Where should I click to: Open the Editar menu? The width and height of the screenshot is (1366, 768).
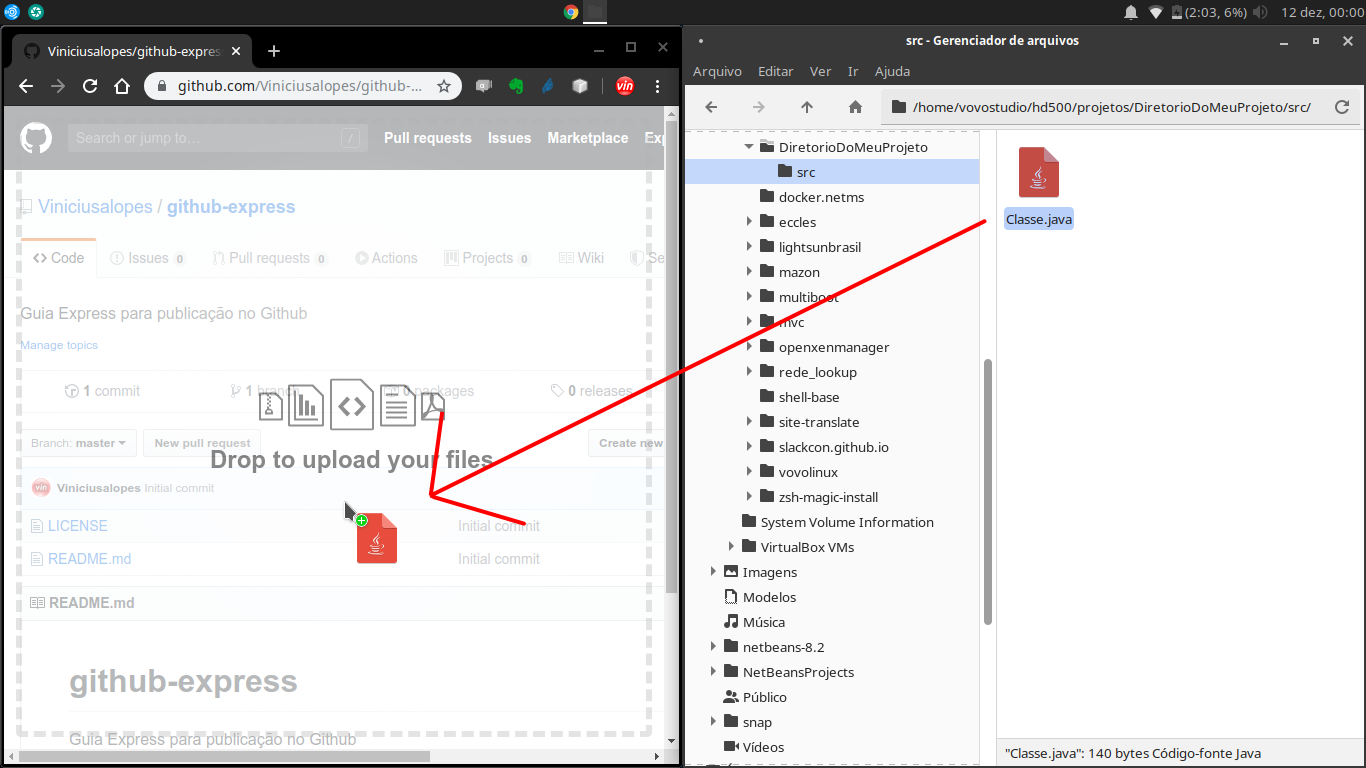[775, 71]
